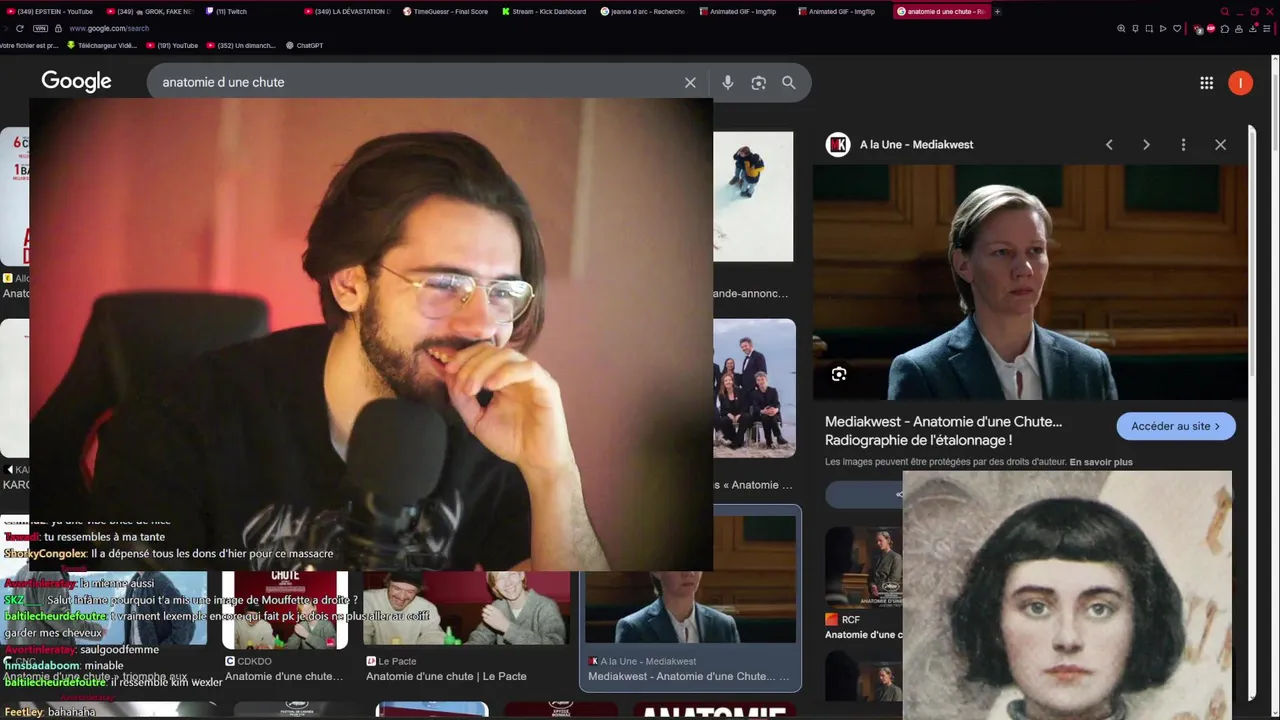1280x720 pixels.
Task: Open the snow aerial shot image result
Action: [x=753, y=197]
